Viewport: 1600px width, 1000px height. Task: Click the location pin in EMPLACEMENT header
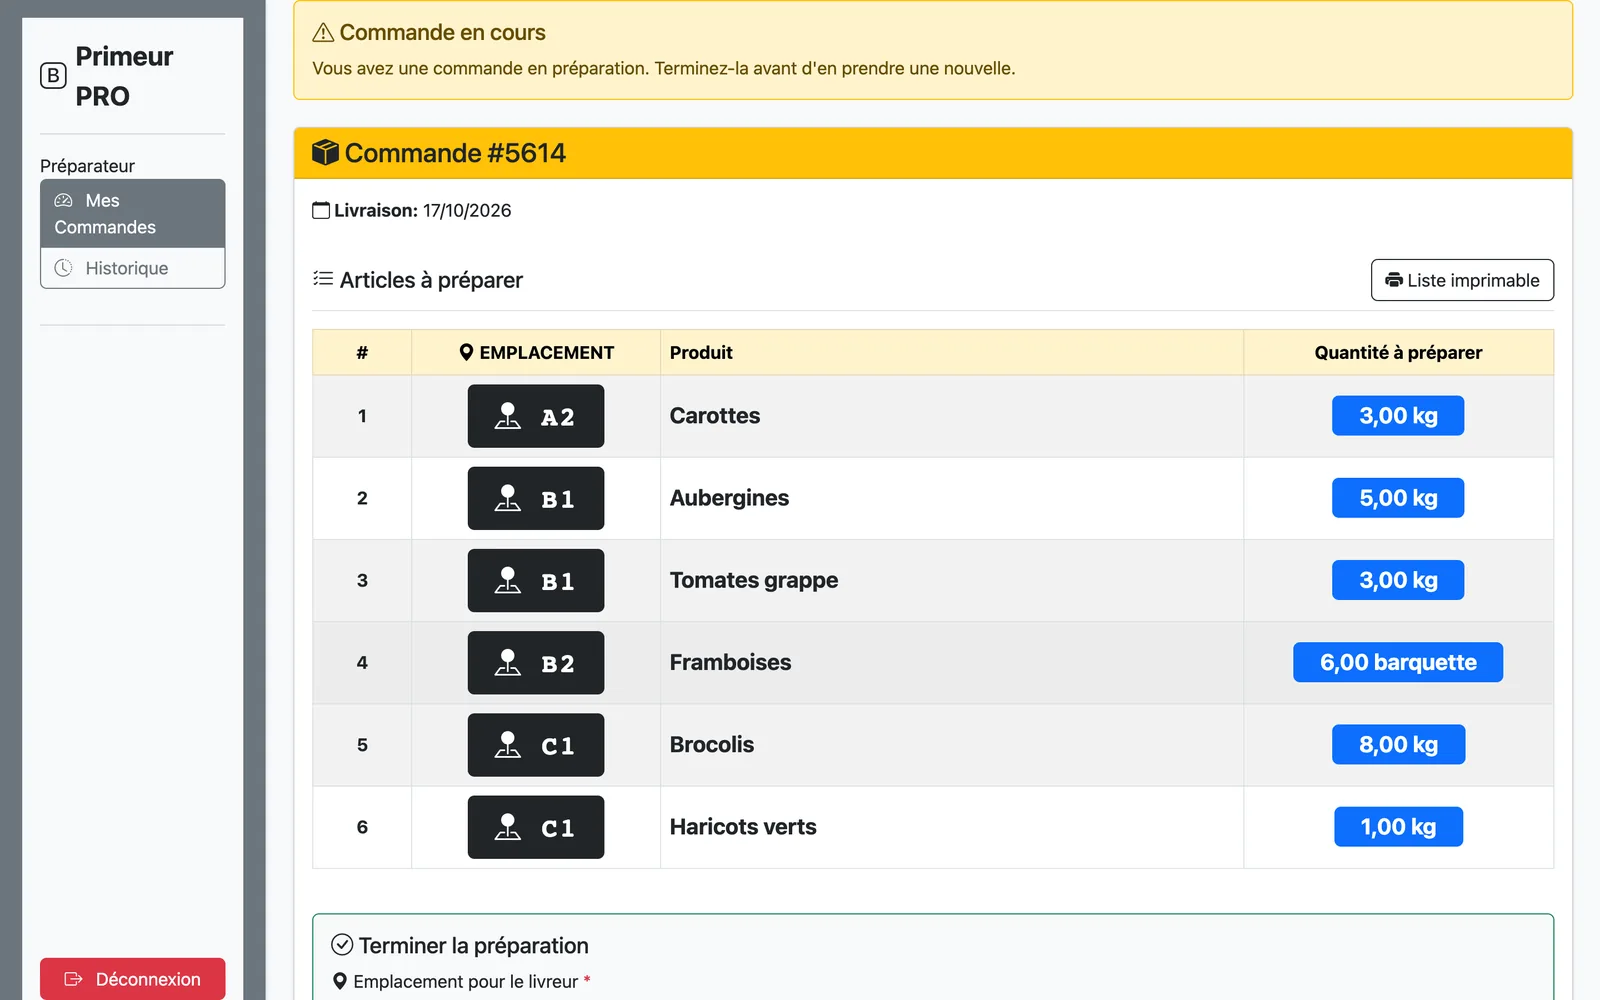466,352
